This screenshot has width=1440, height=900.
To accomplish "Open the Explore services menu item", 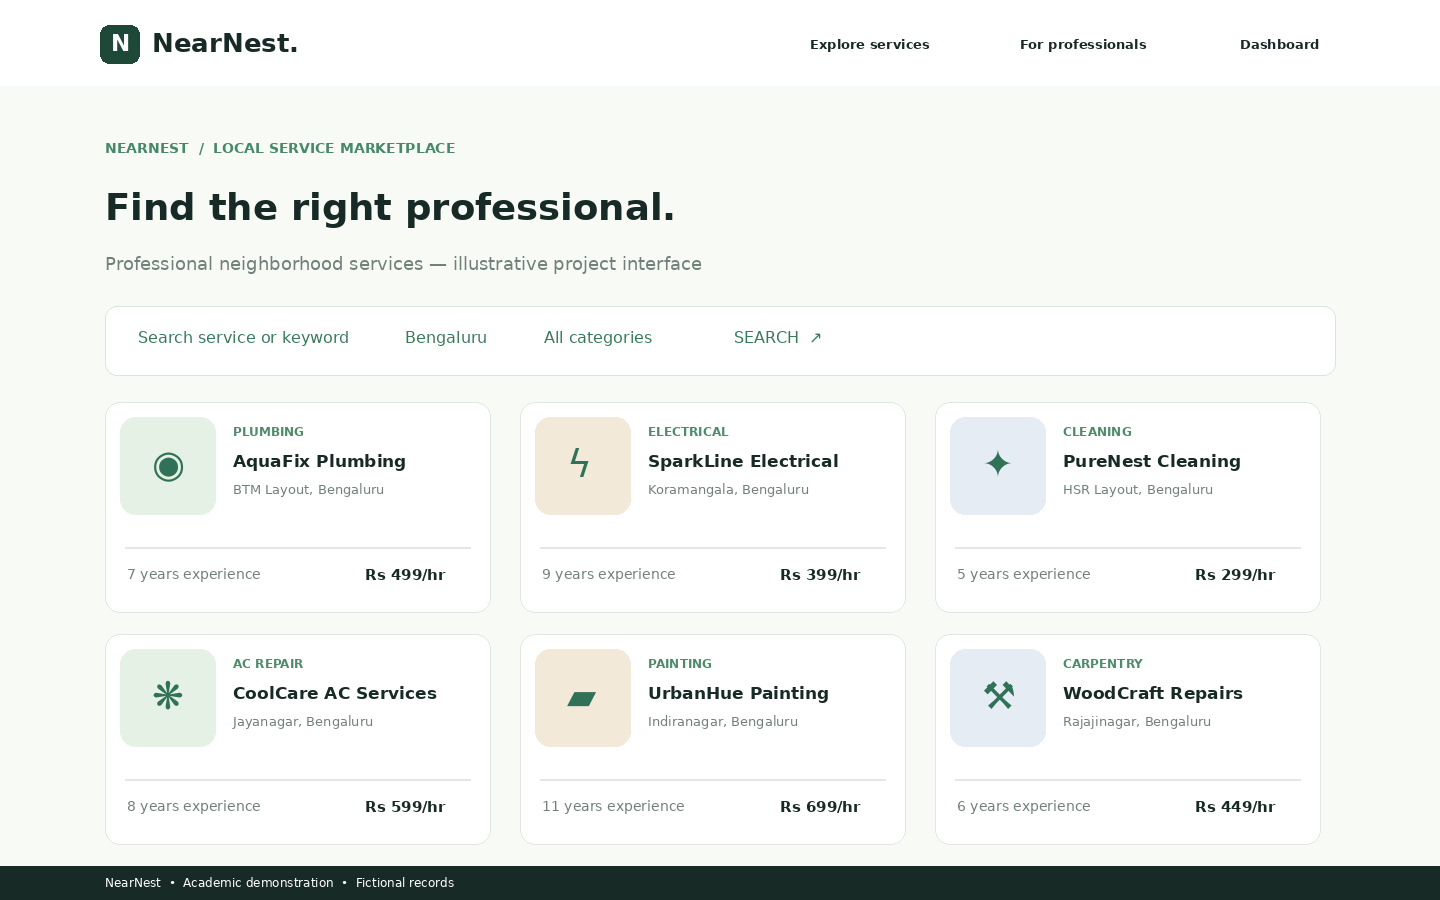I will (x=870, y=44).
